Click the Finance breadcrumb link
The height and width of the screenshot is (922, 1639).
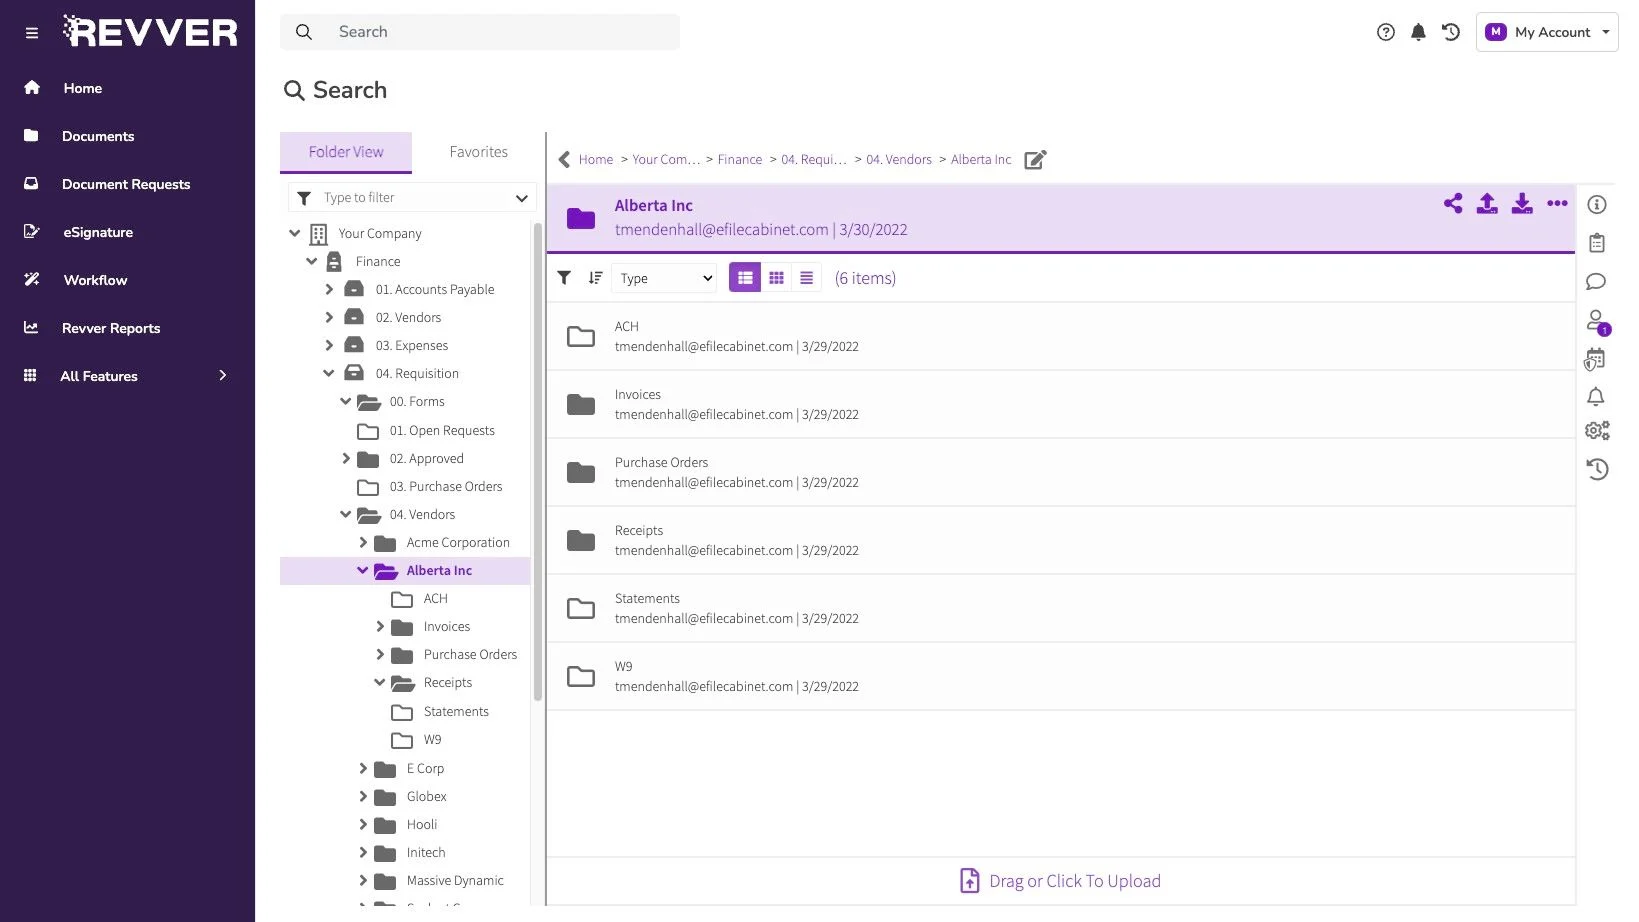pos(740,160)
